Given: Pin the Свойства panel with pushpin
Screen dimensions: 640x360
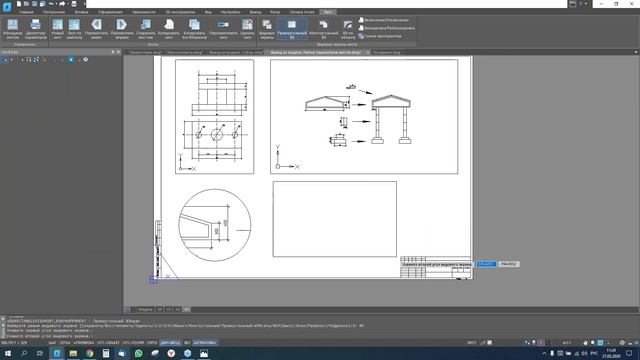Looking at the screenshot, I should (113, 52).
